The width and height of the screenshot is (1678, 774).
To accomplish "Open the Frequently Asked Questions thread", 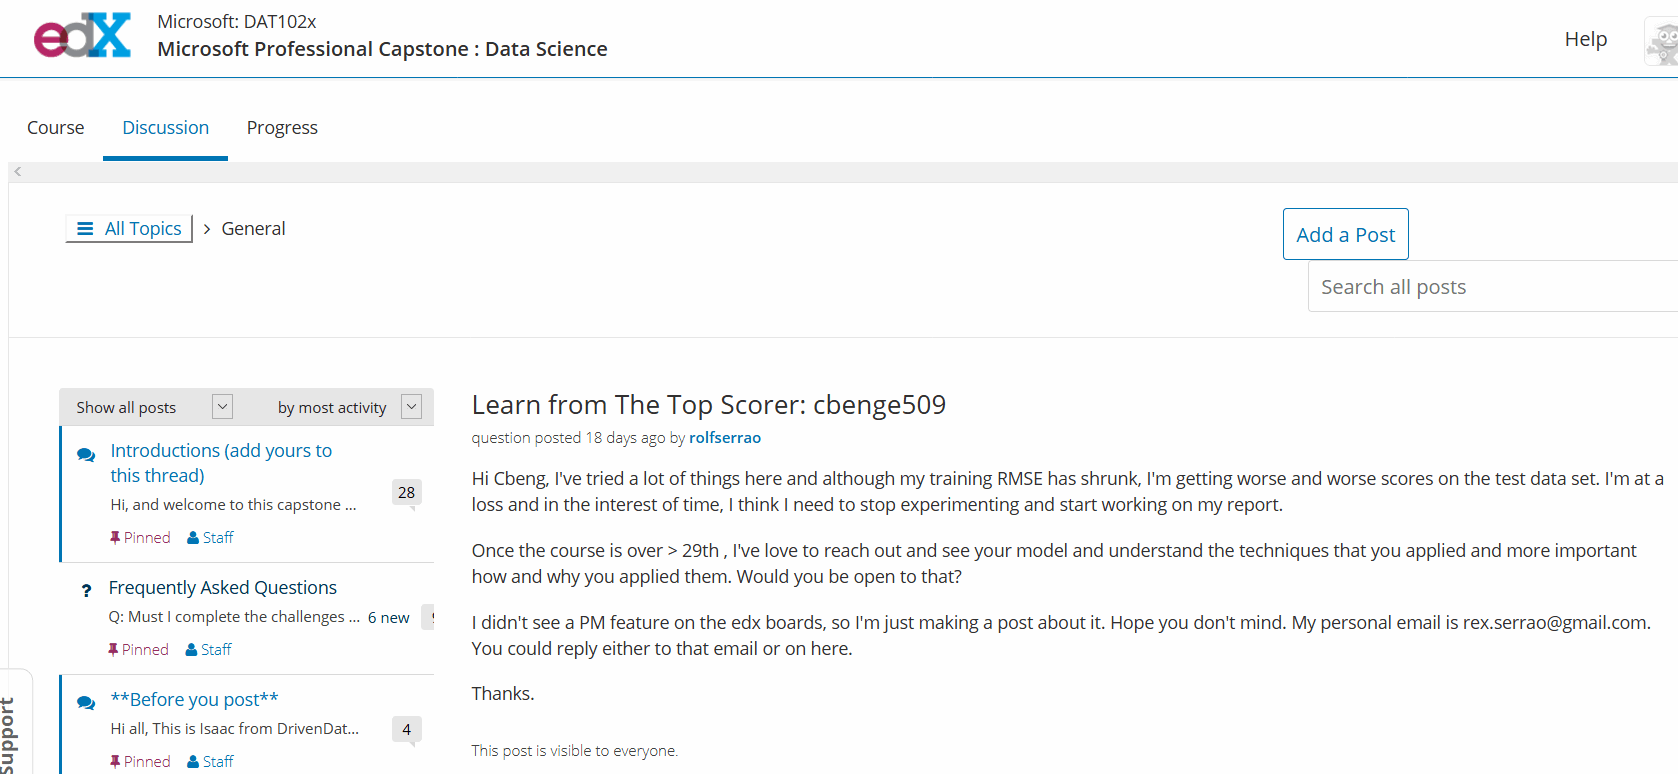I will [x=223, y=588].
